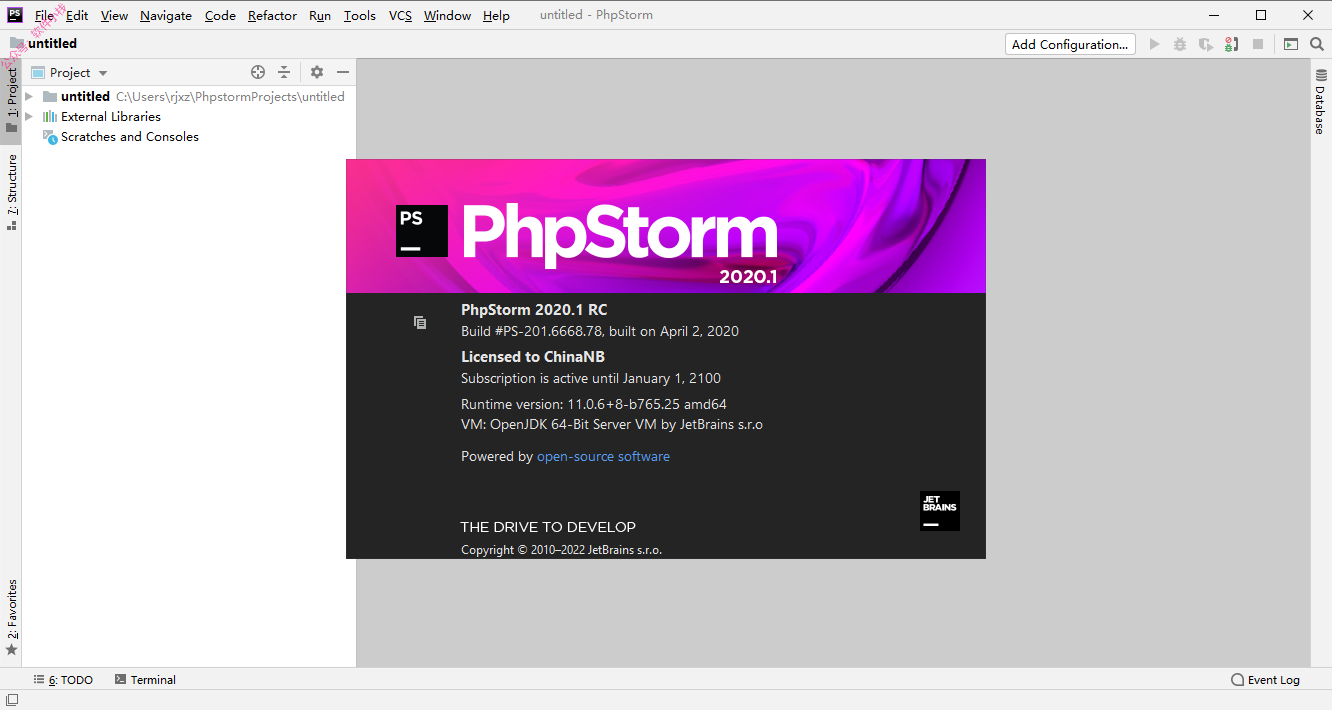Image resolution: width=1332 pixels, height=710 pixels.
Task: Open the View menu
Action: [x=114, y=15]
